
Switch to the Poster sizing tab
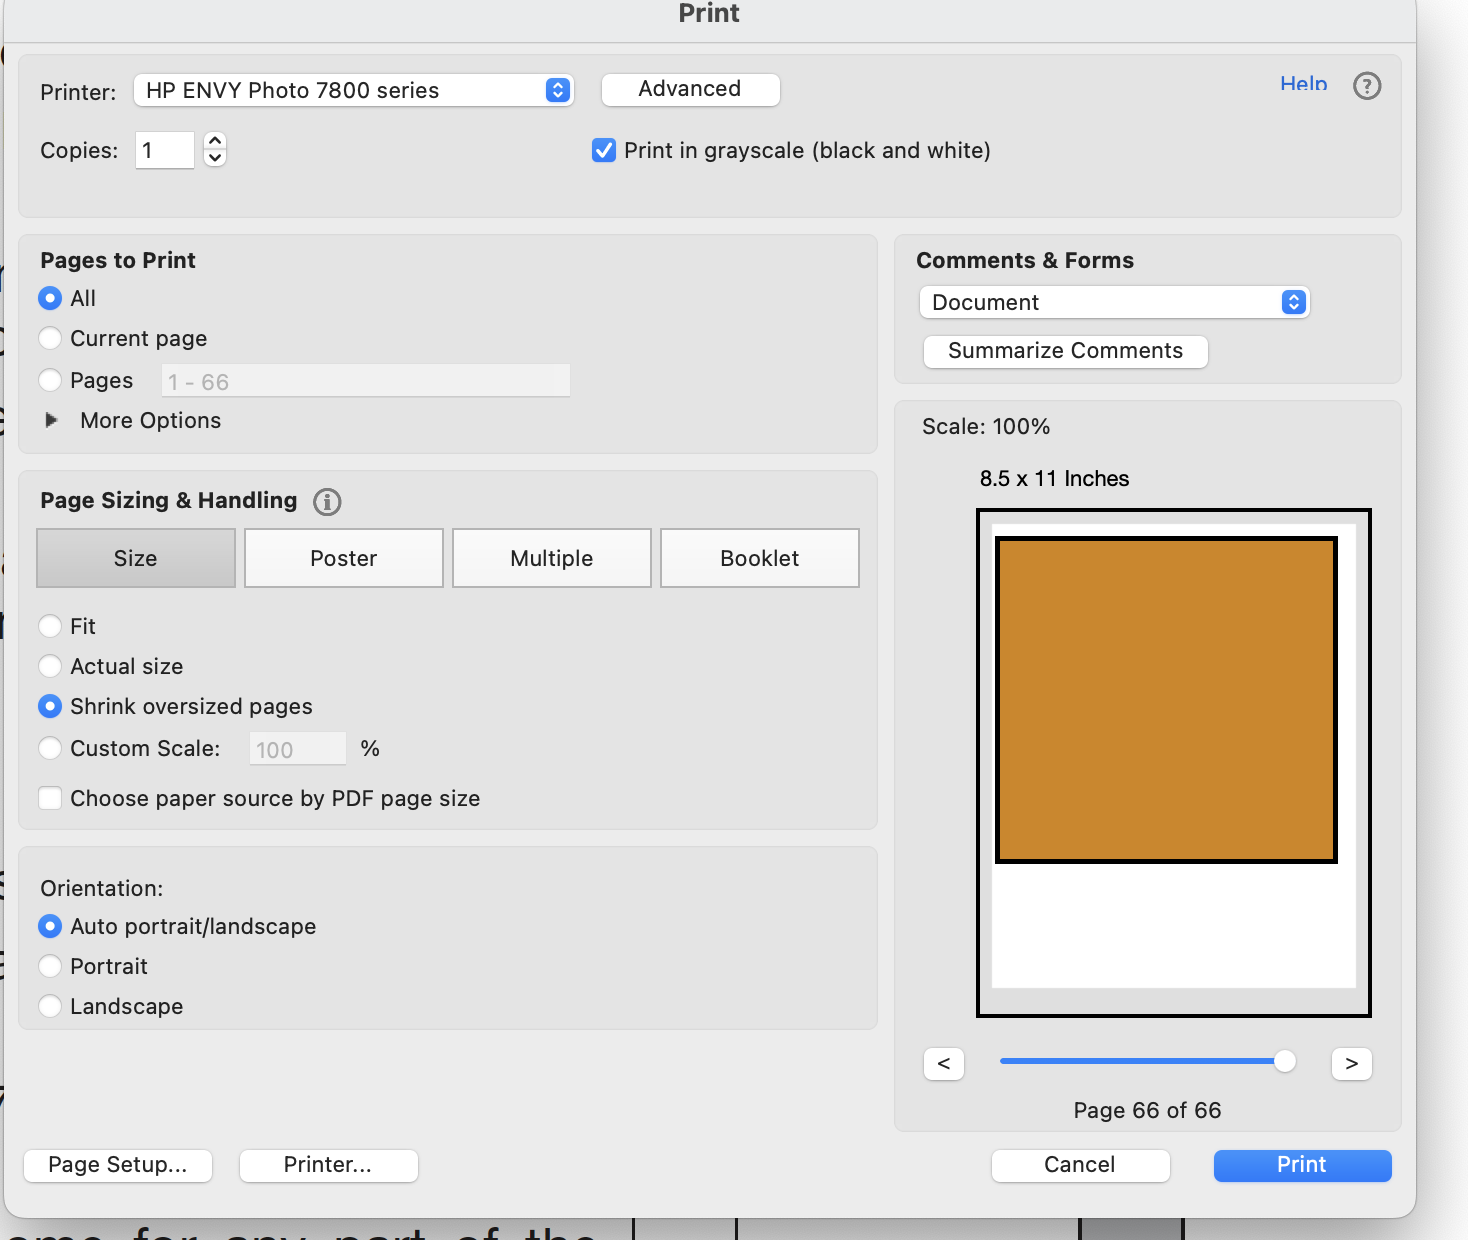pos(343,558)
